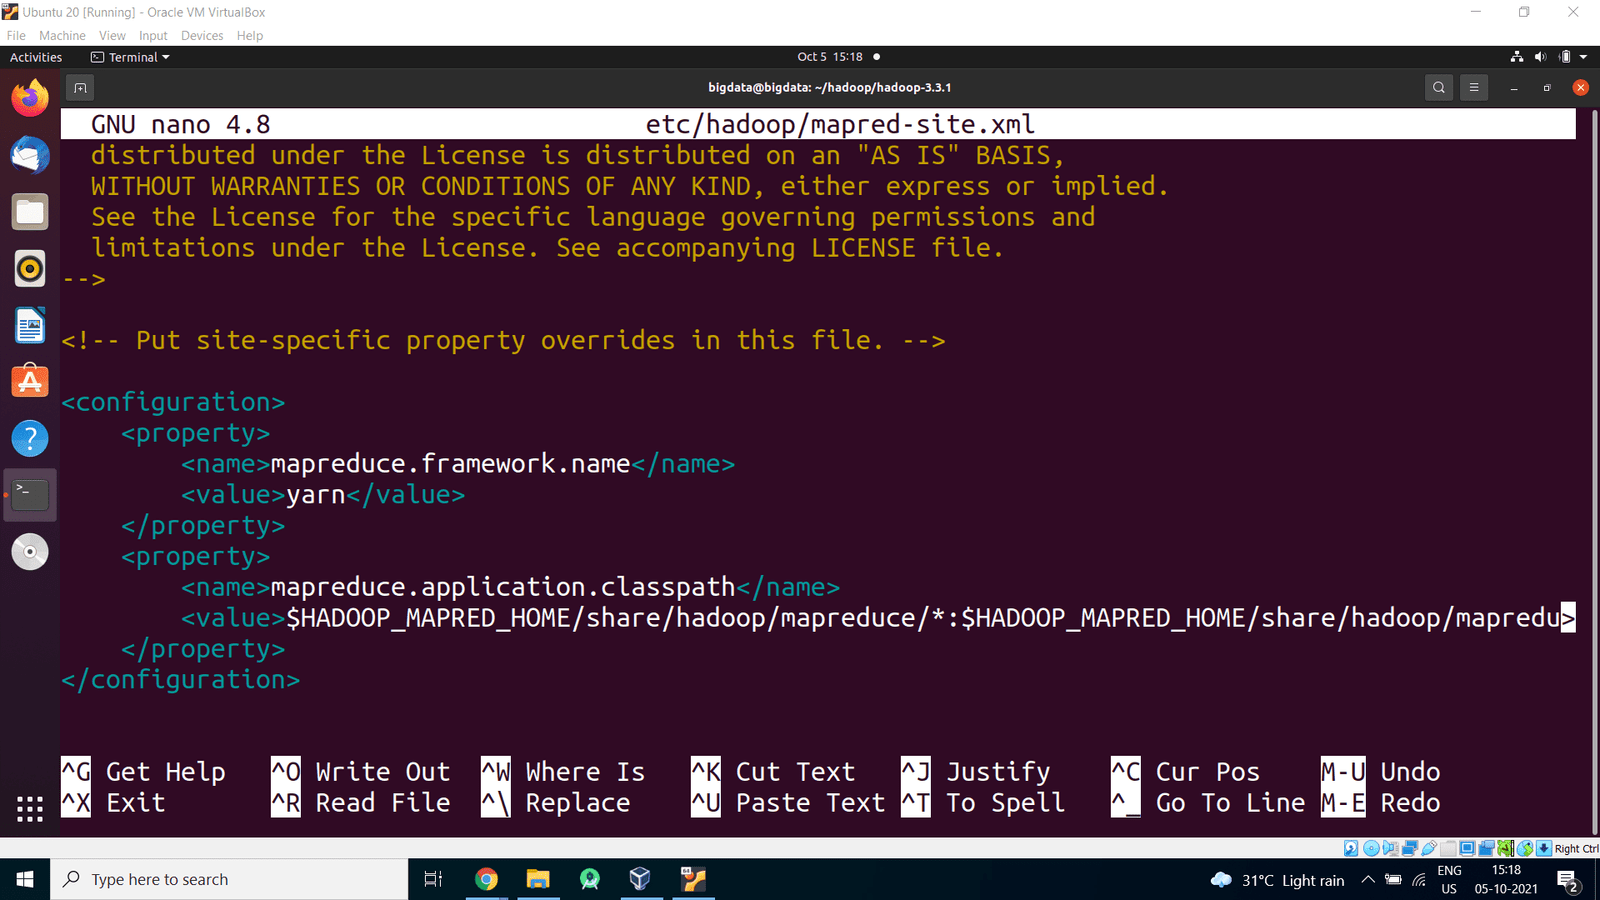Open new terminal tab button
The image size is (1600, 900).
coord(80,88)
